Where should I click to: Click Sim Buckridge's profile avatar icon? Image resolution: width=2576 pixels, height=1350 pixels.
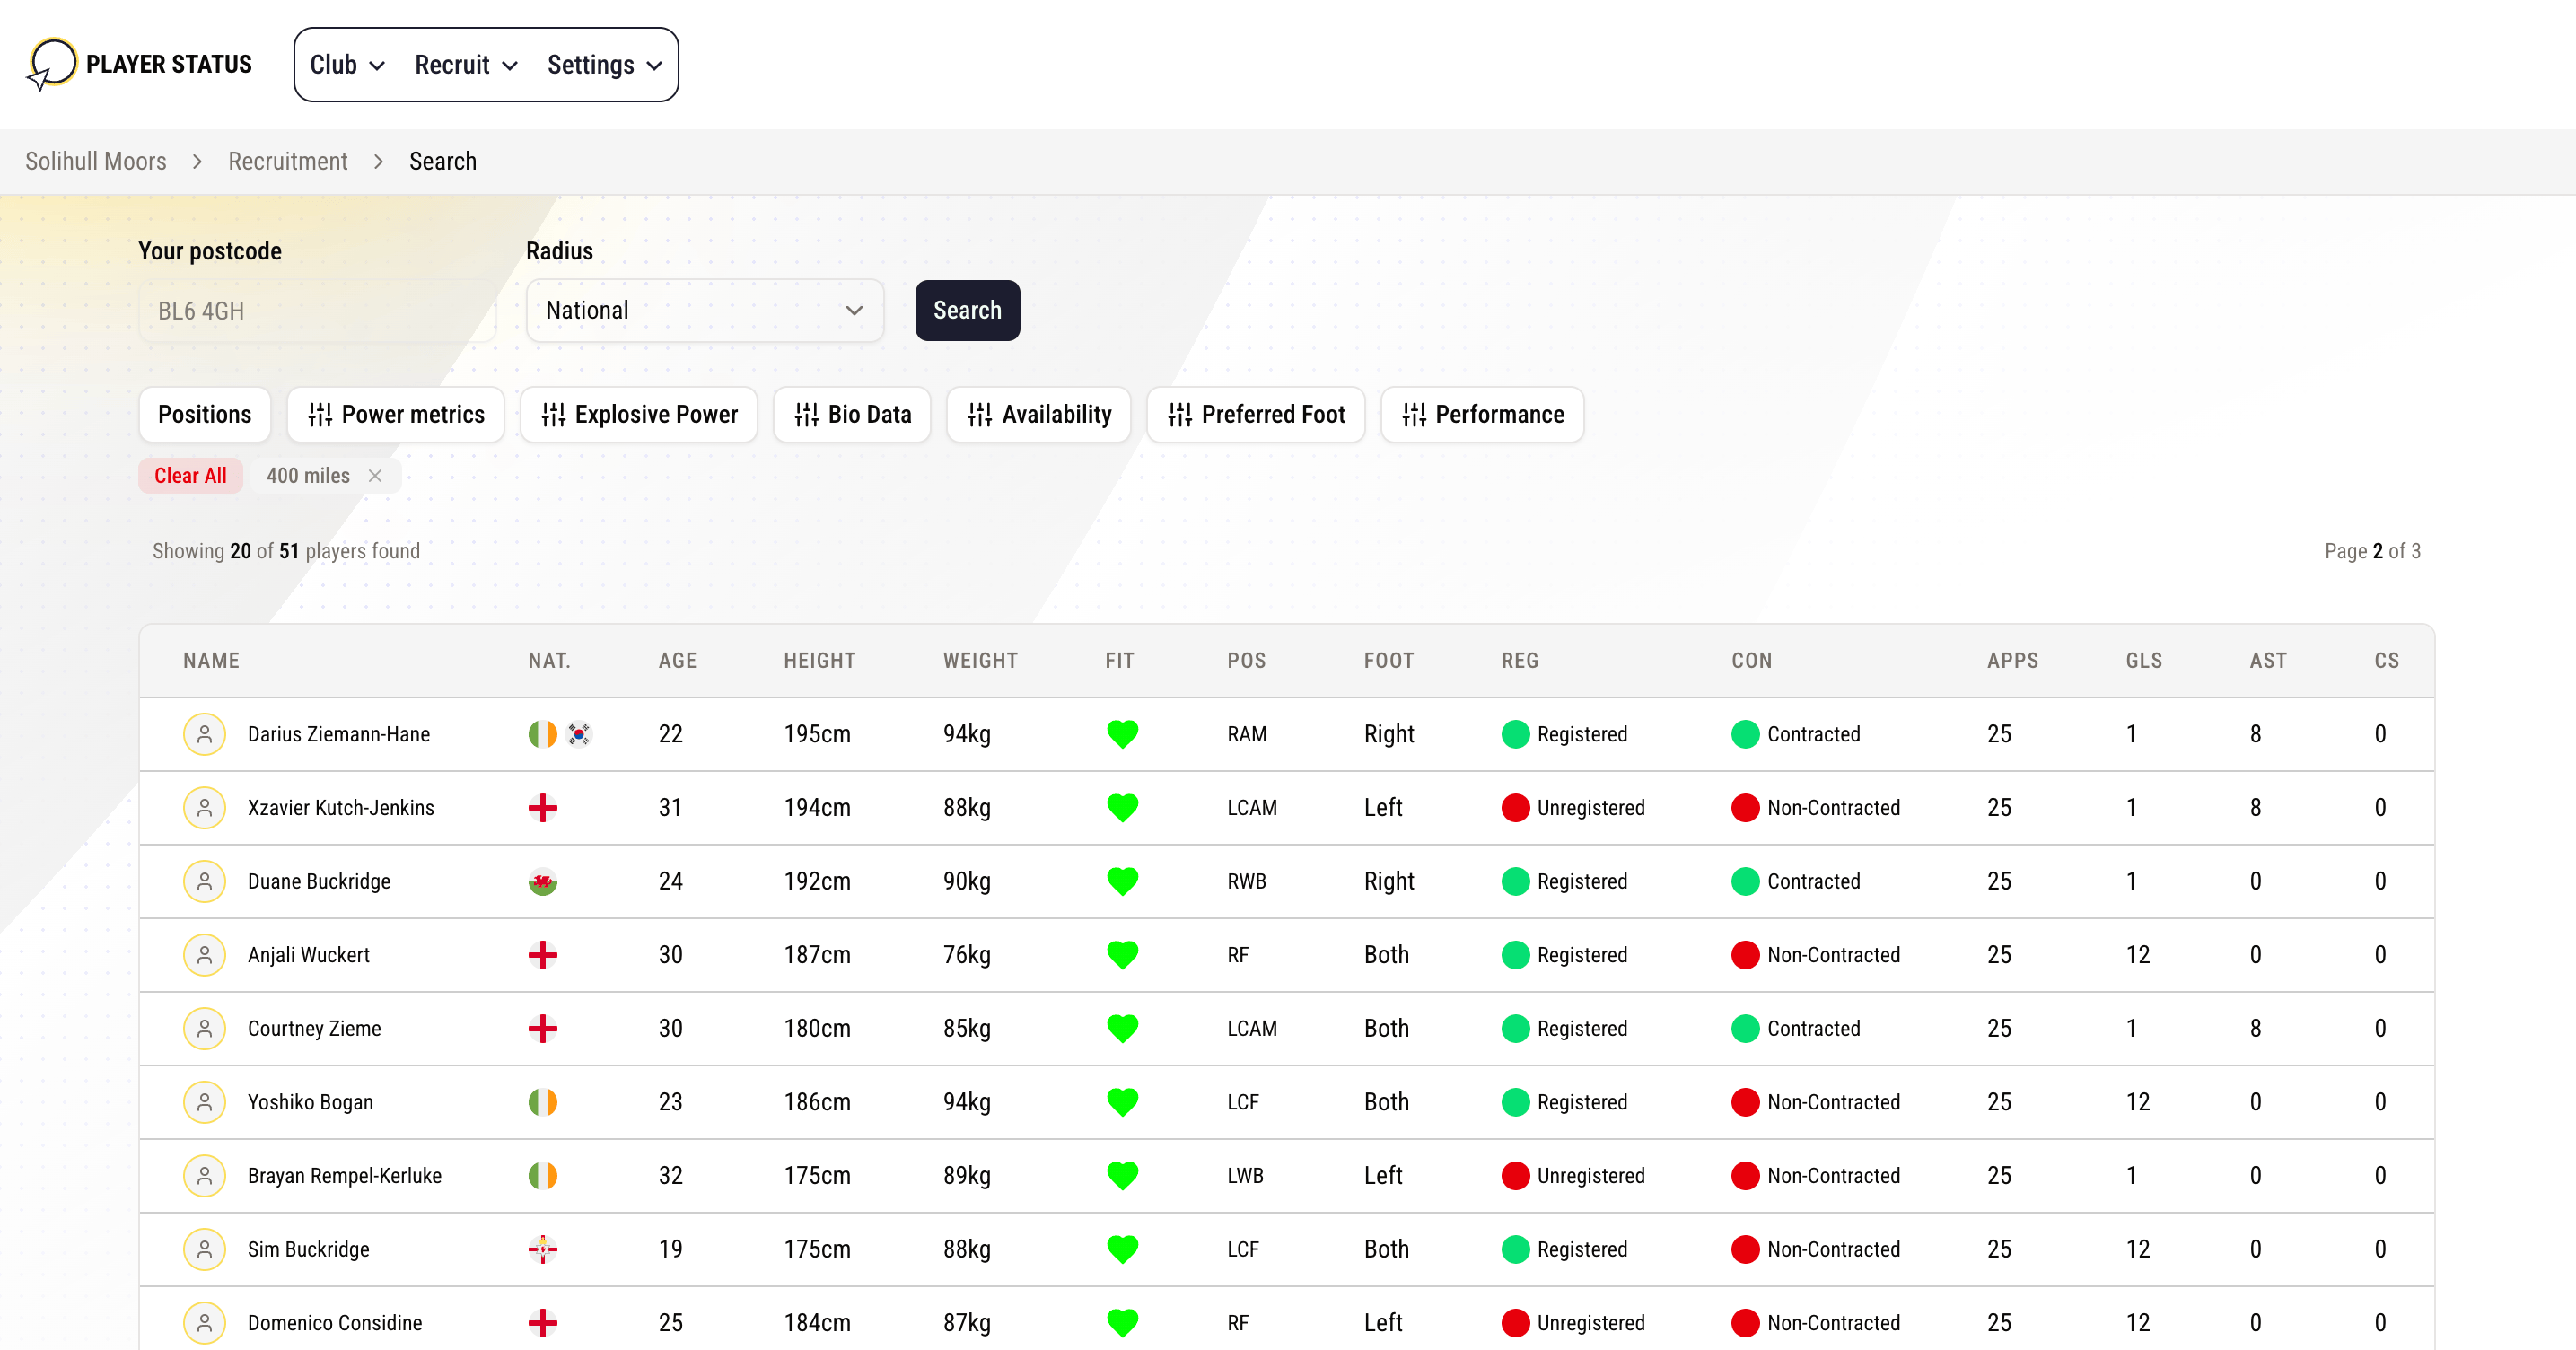point(204,1249)
